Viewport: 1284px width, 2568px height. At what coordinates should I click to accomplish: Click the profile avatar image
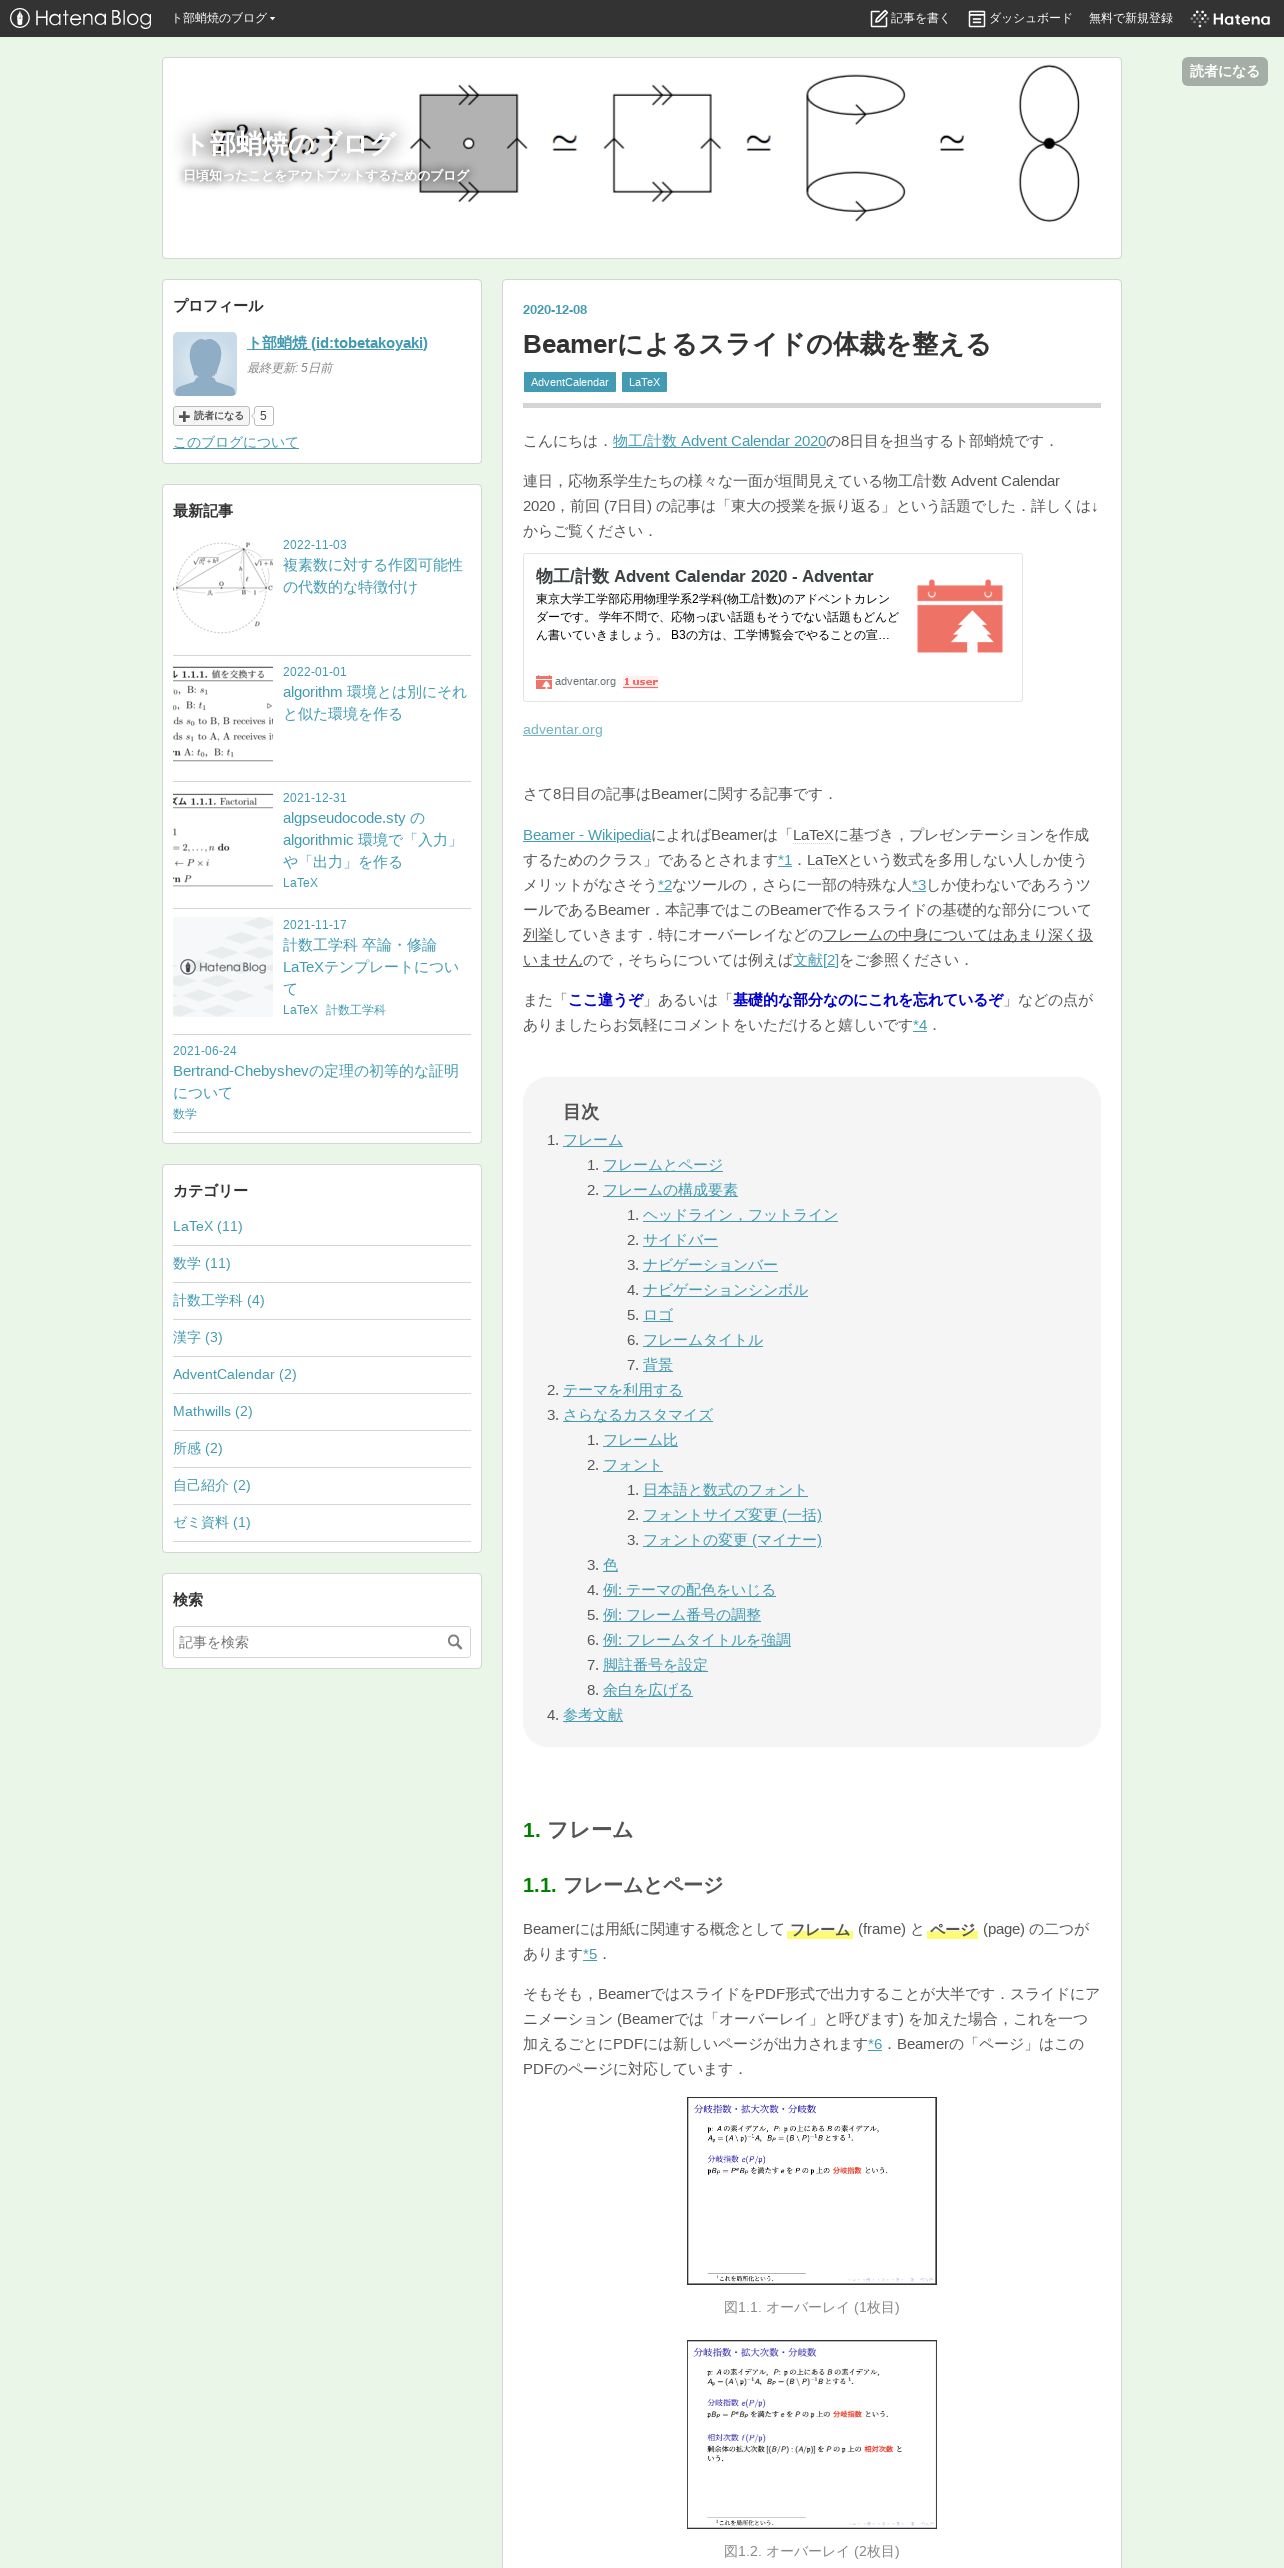(205, 364)
